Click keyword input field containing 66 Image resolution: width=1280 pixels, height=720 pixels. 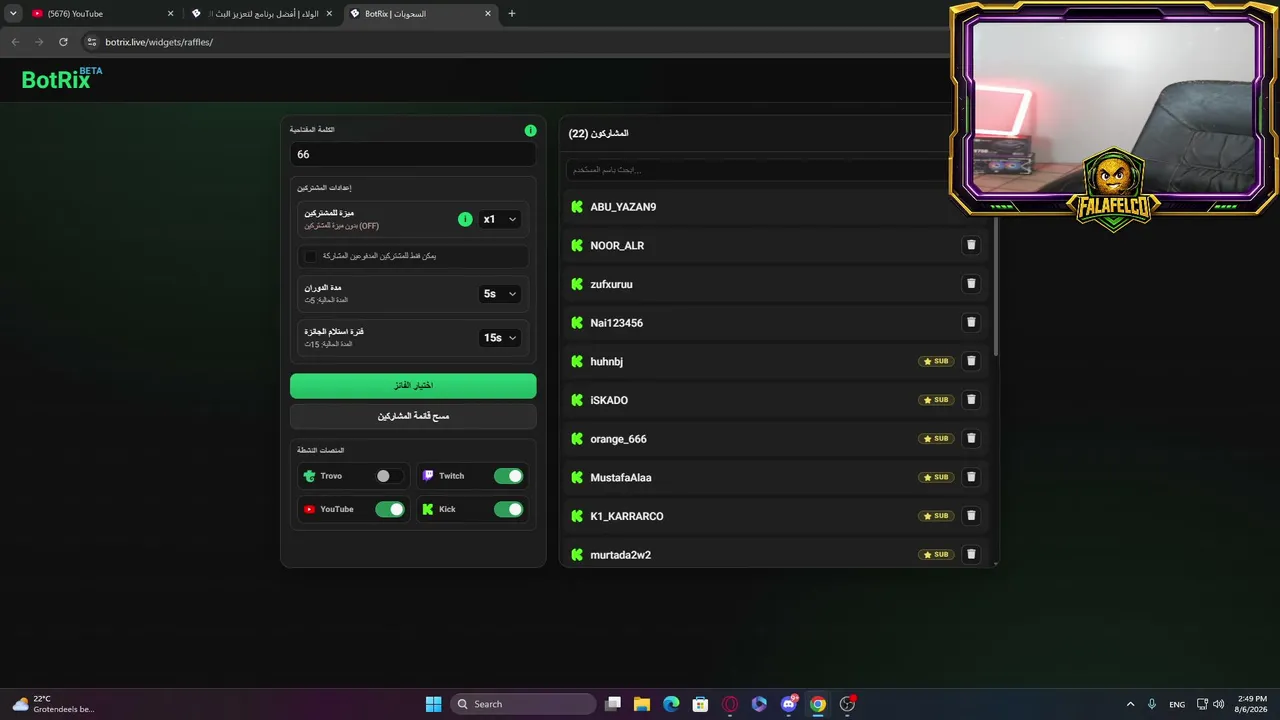click(x=413, y=154)
